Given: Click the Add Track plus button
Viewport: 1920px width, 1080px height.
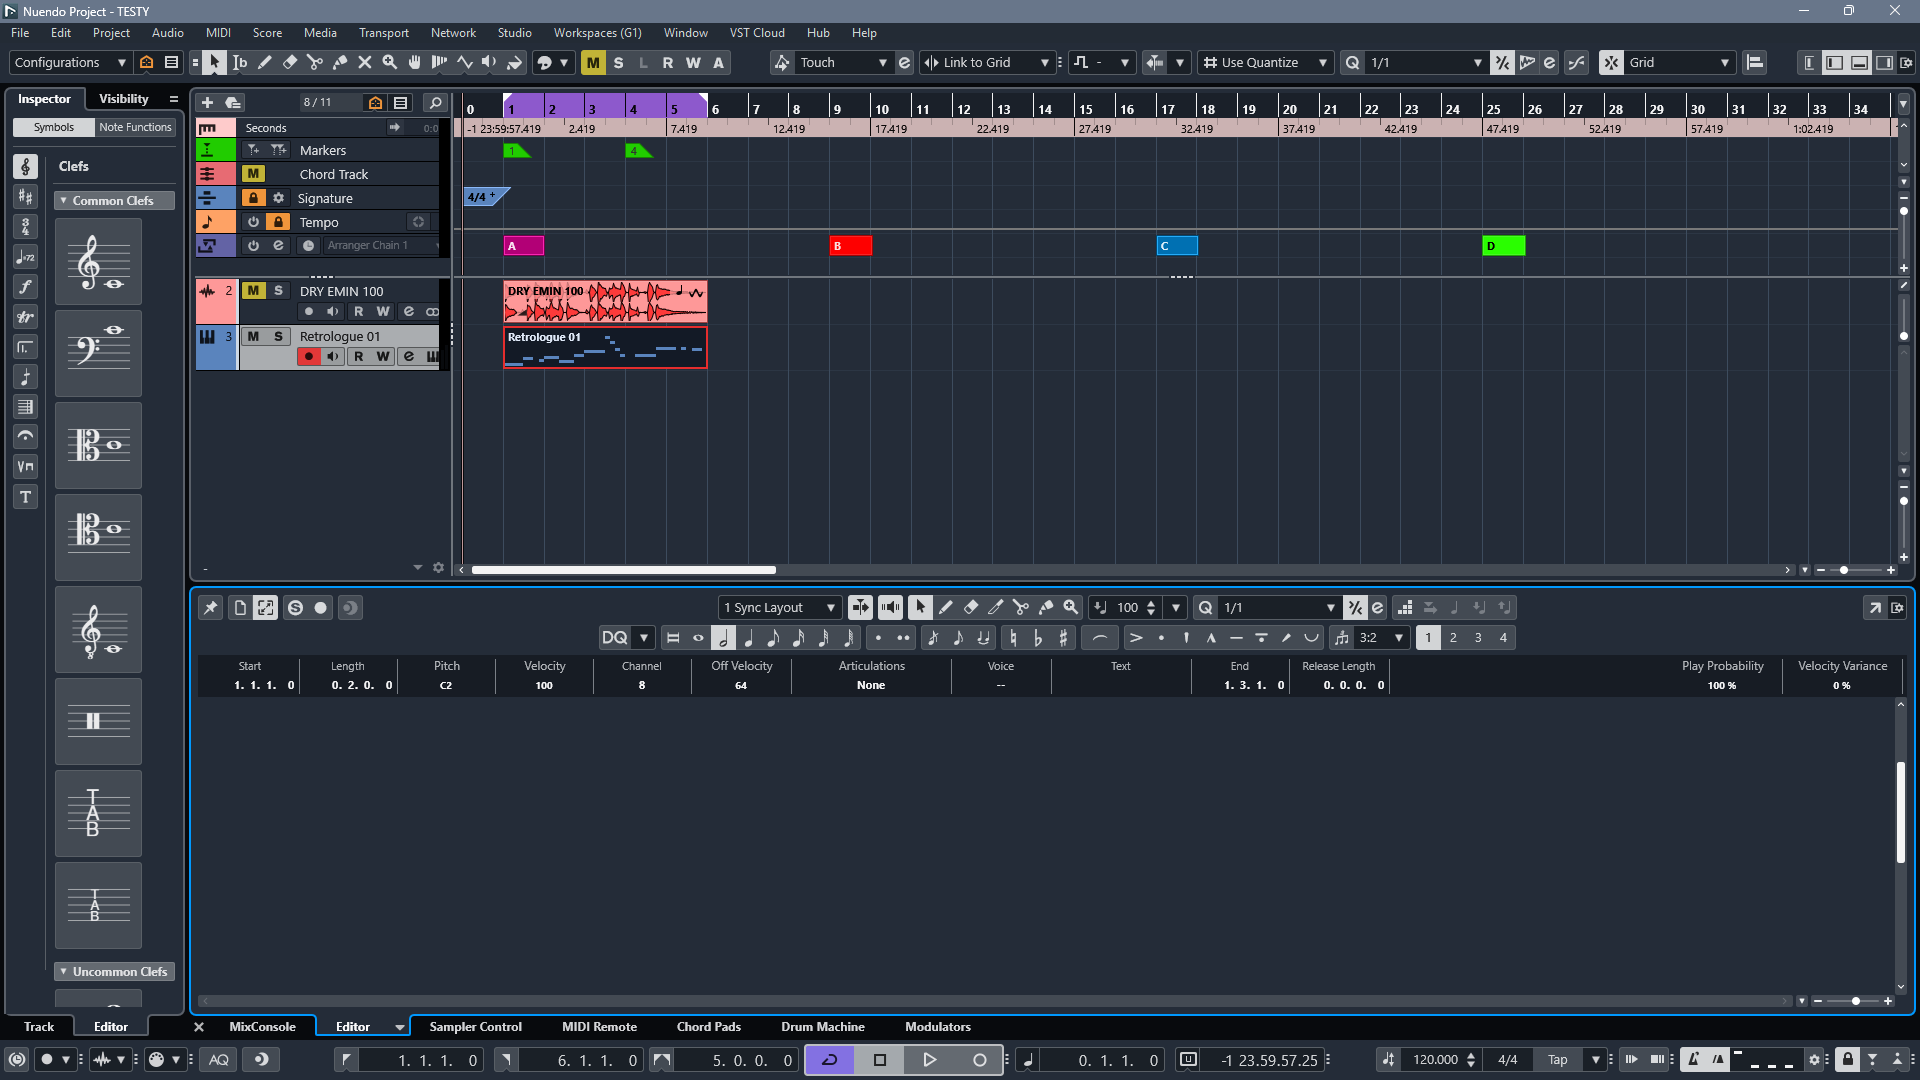Looking at the screenshot, I should tap(207, 102).
